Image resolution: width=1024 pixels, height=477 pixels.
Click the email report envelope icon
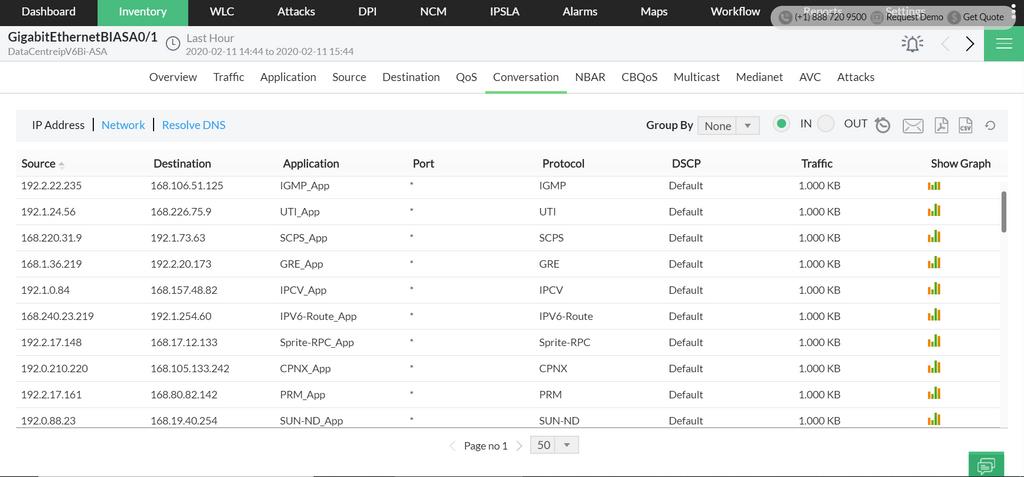coord(912,125)
